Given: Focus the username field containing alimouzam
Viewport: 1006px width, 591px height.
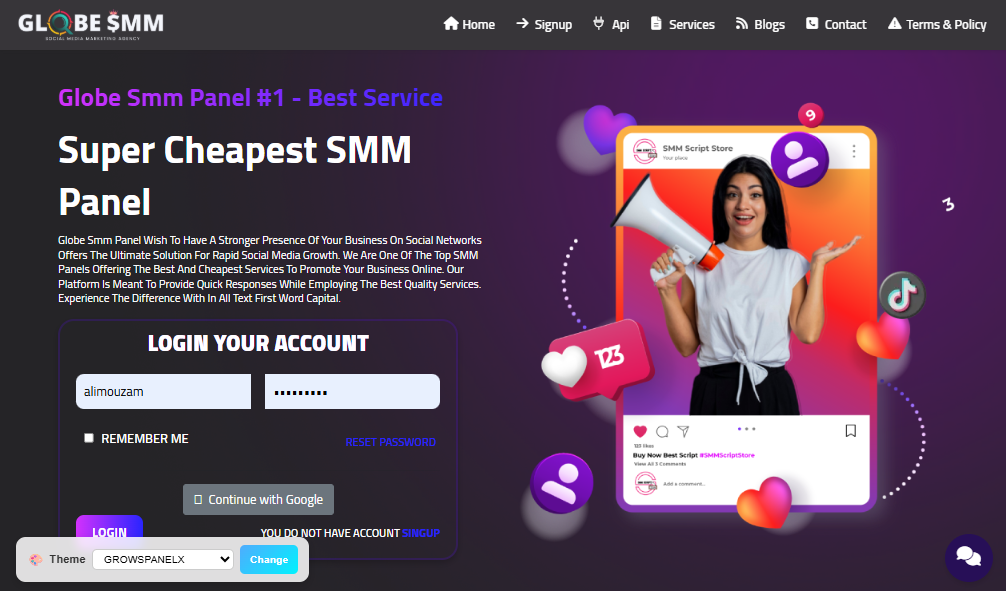Looking at the screenshot, I should (x=164, y=391).
